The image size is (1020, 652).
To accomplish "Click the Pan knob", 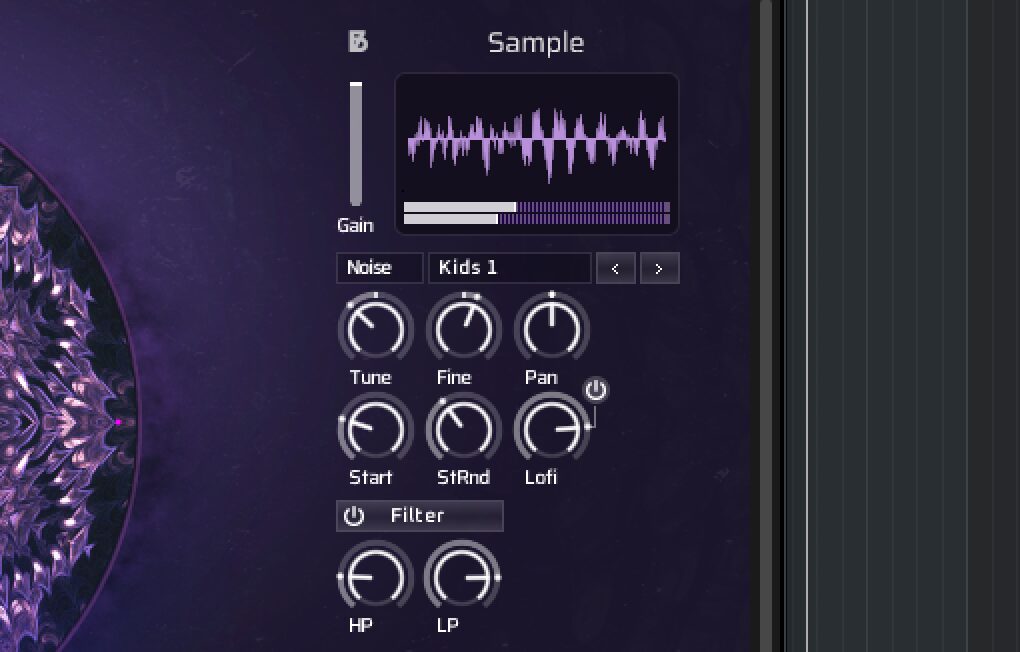I will pyautogui.click(x=551, y=329).
